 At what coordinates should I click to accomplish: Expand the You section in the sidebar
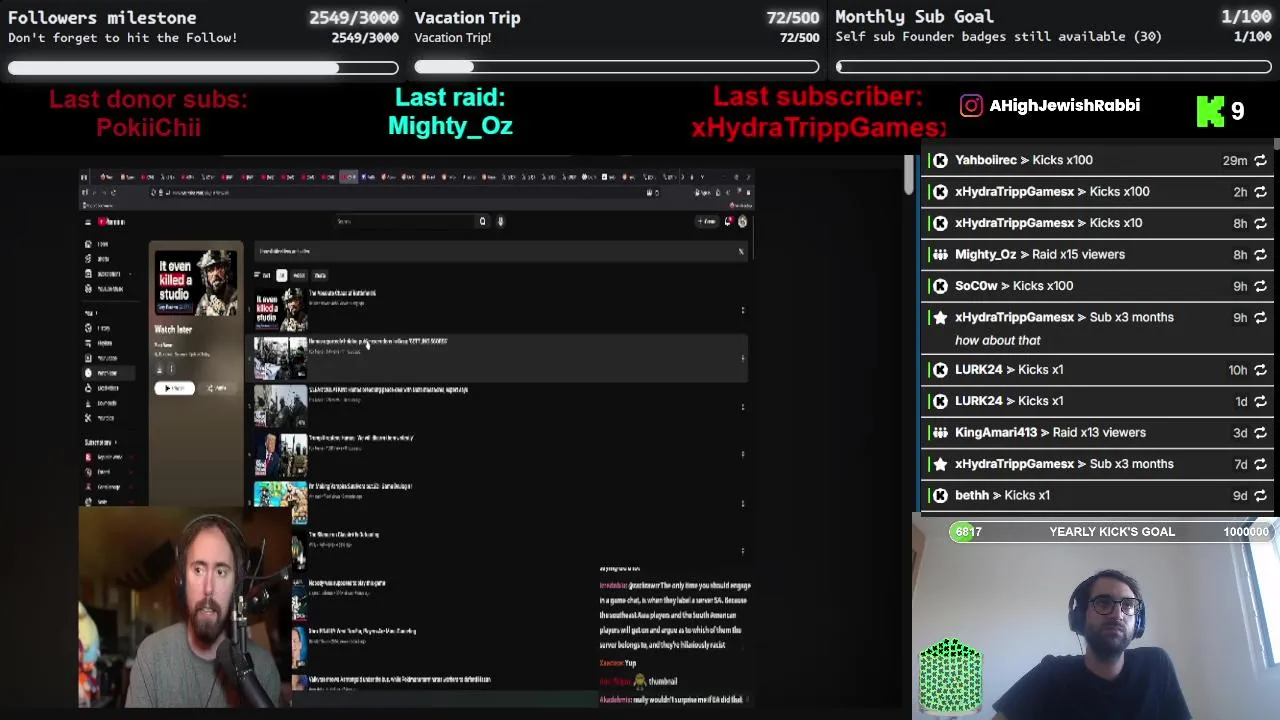pyautogui.click(x=91, y=312)
